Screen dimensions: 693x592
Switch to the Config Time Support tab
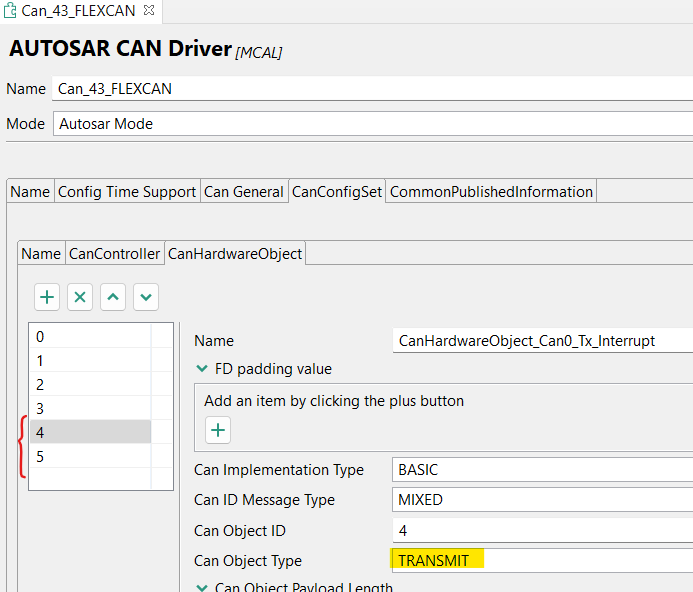pos(127,191)
